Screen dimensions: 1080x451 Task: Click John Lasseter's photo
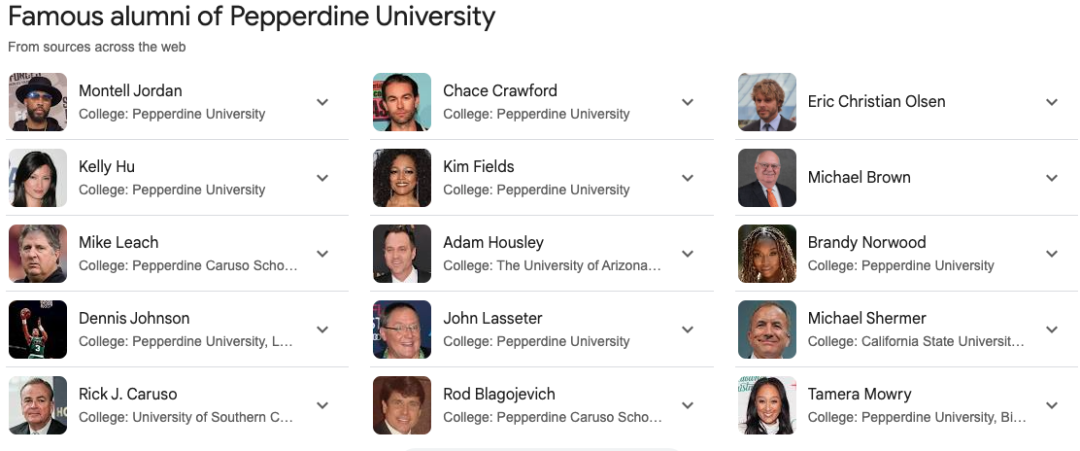pos(402,329)
